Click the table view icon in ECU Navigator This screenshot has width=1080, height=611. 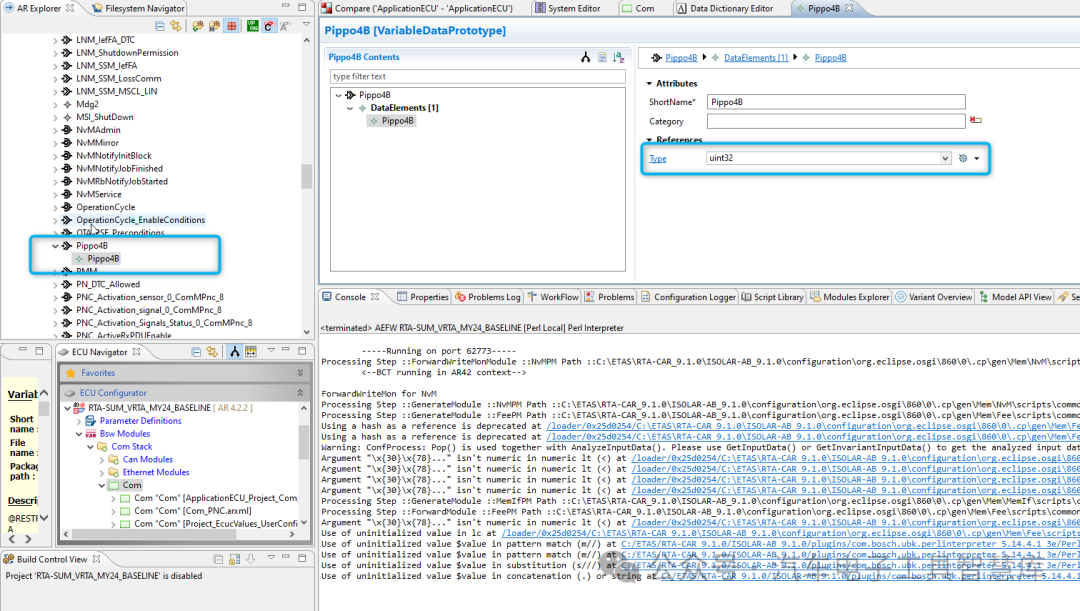click(251, 352)
